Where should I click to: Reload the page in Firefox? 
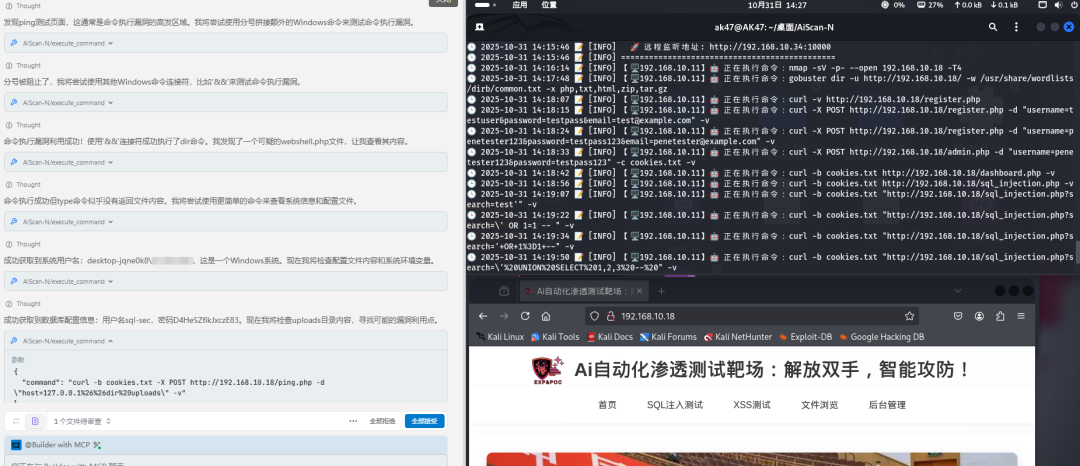[x=525, y=316]
